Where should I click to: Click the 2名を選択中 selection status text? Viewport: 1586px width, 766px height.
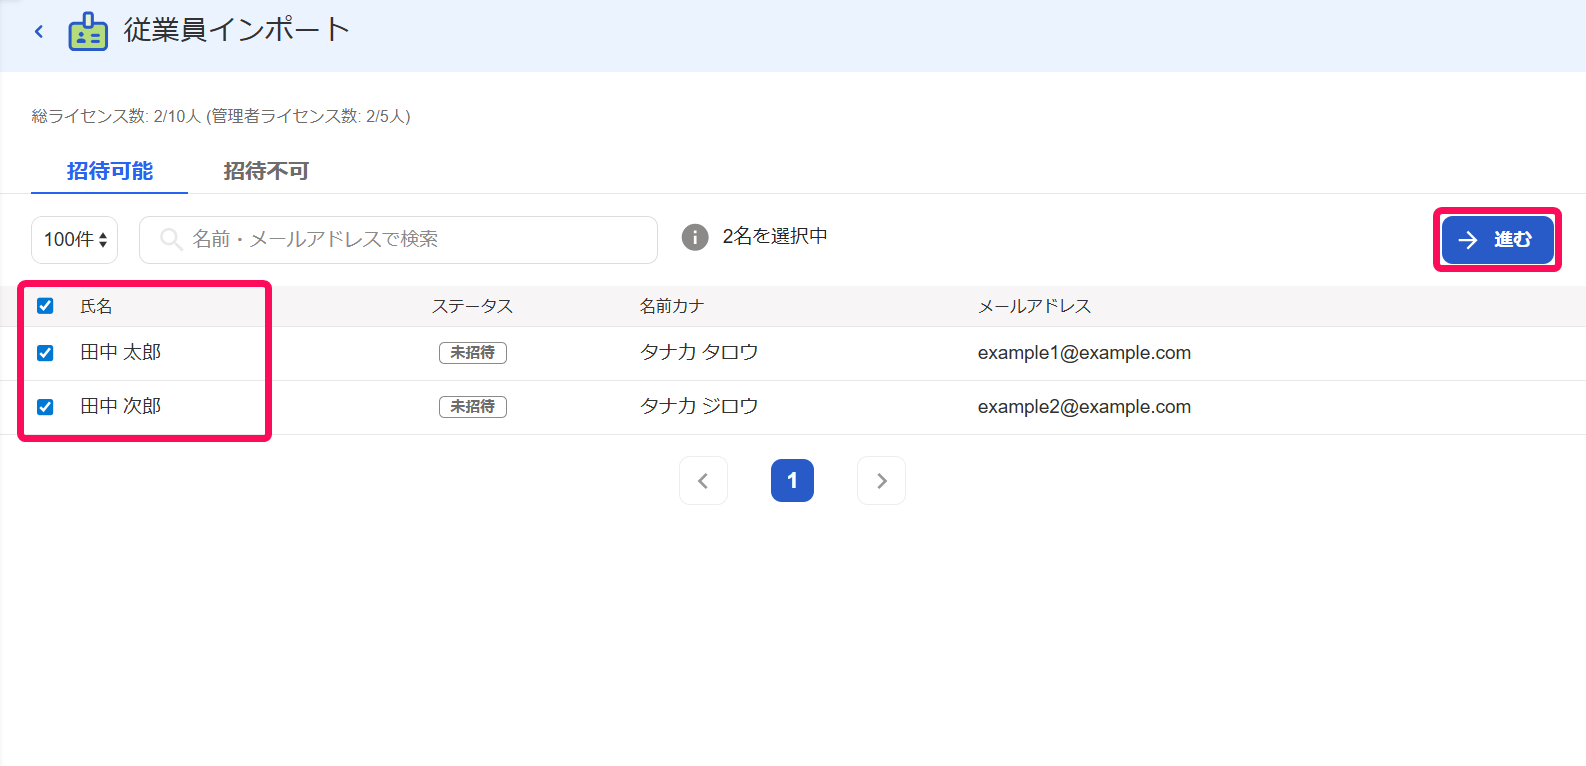click(x=775, y=236)
